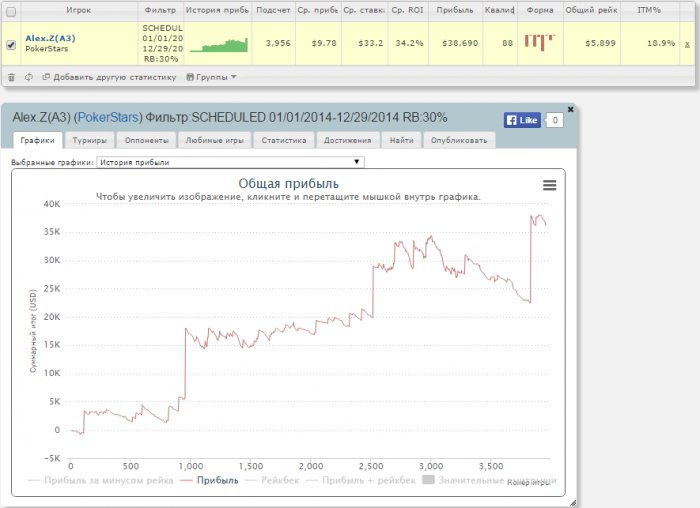Image resolution: width=700 pixels, height=508 pixels.
Task: Toggle the Прибыль series in chart legend
Action: [x=210, y=480]
